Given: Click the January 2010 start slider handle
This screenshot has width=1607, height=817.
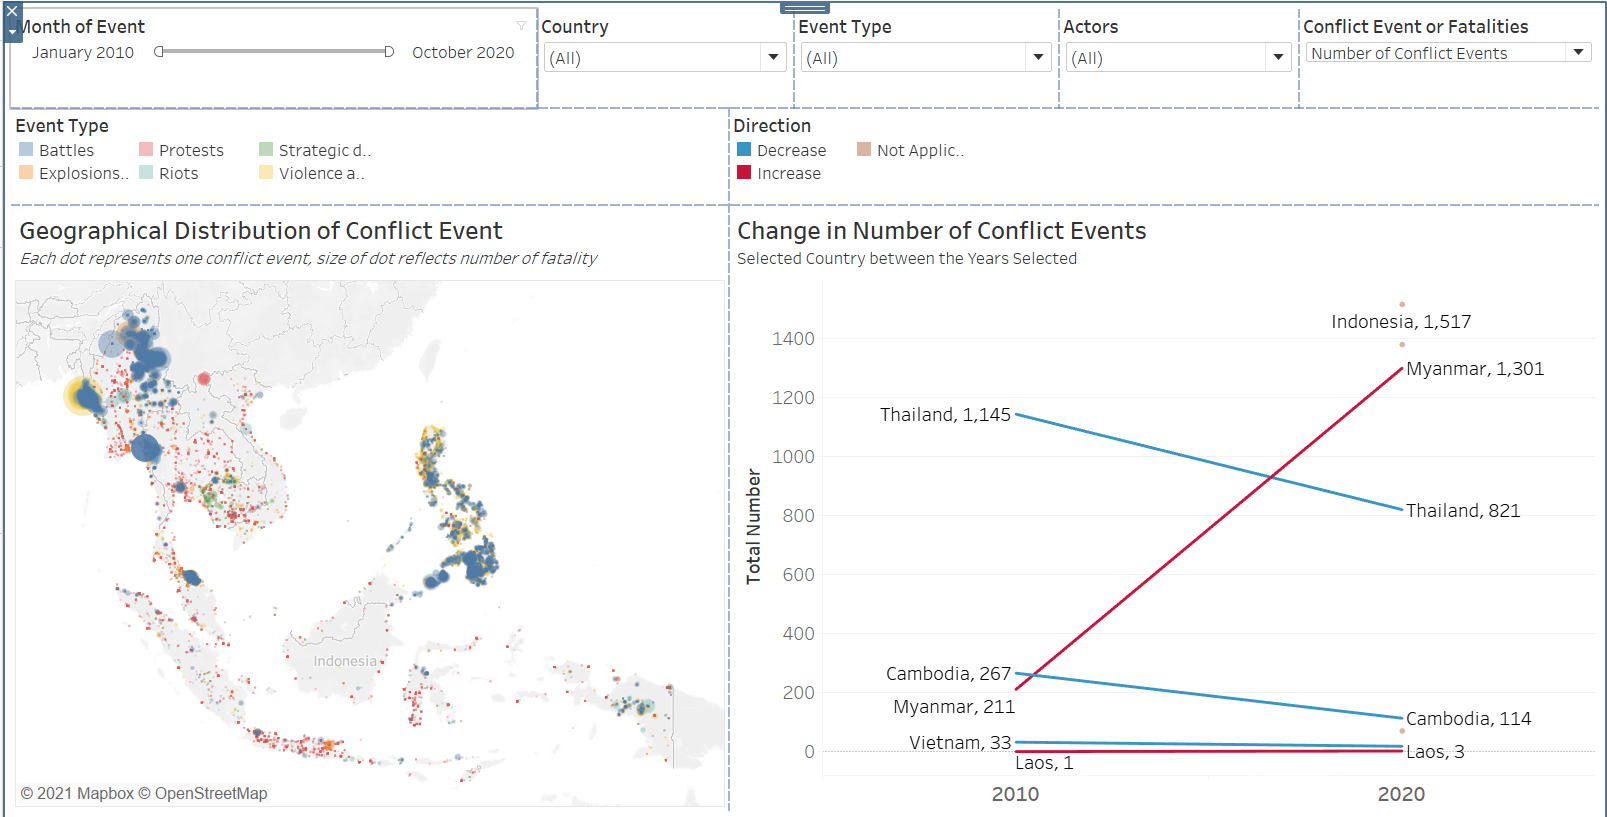Looking at the screenshot, I should [159, 52].
